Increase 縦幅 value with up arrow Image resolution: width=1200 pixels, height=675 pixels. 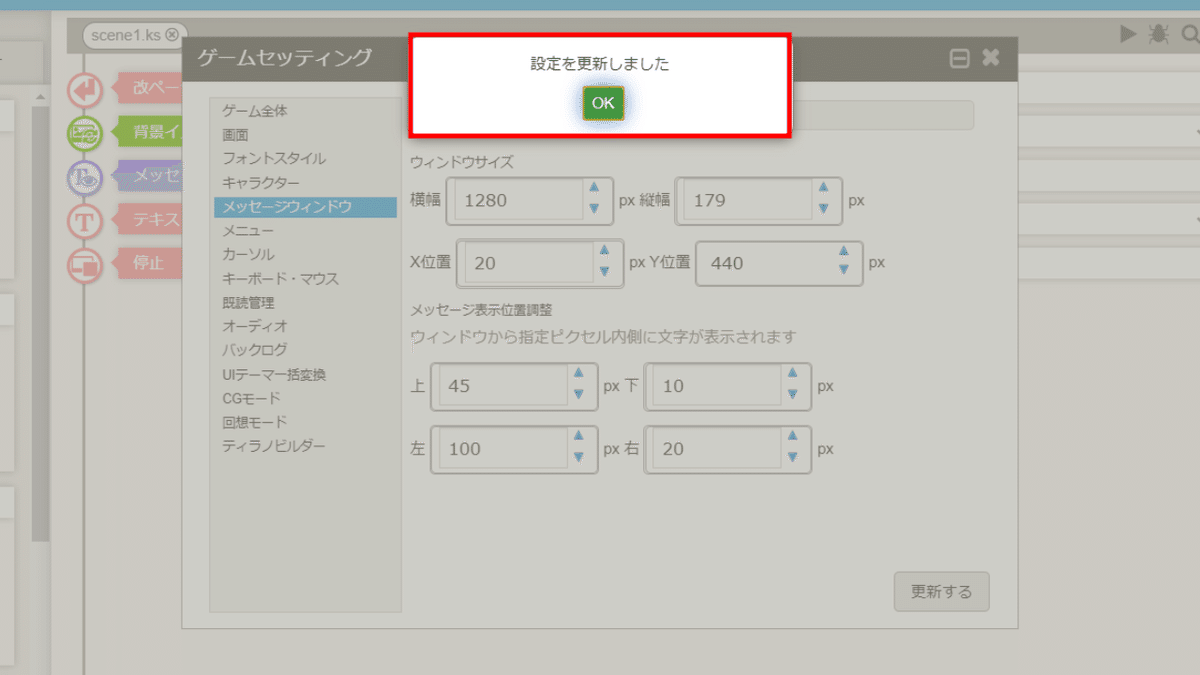pyautogui.click(x=823, y=188)
